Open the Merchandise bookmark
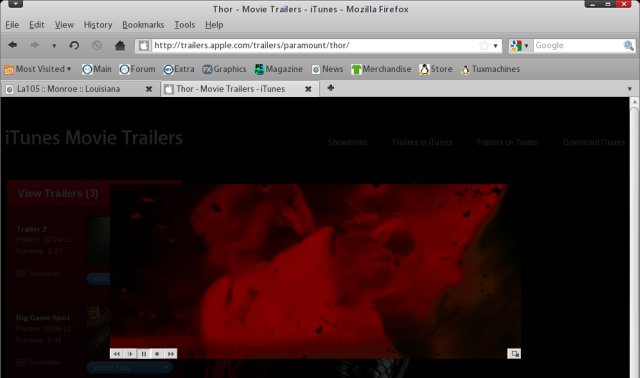Image resolution: width=640 pixels, height=378 pixels. click(x=381, y=69)
